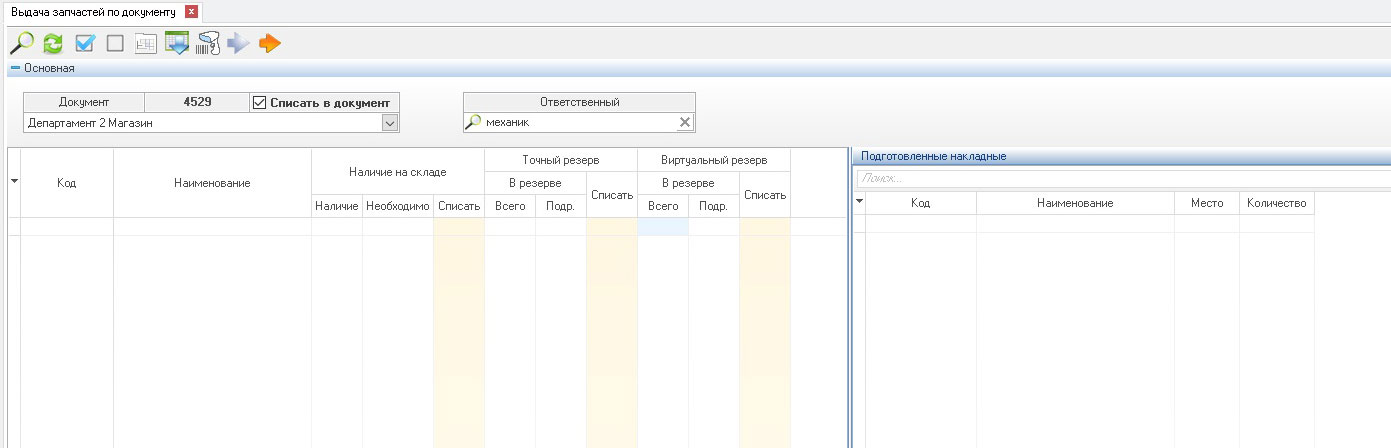
Task: Click magnifier icon in Ответственный field
Action: 474,122
